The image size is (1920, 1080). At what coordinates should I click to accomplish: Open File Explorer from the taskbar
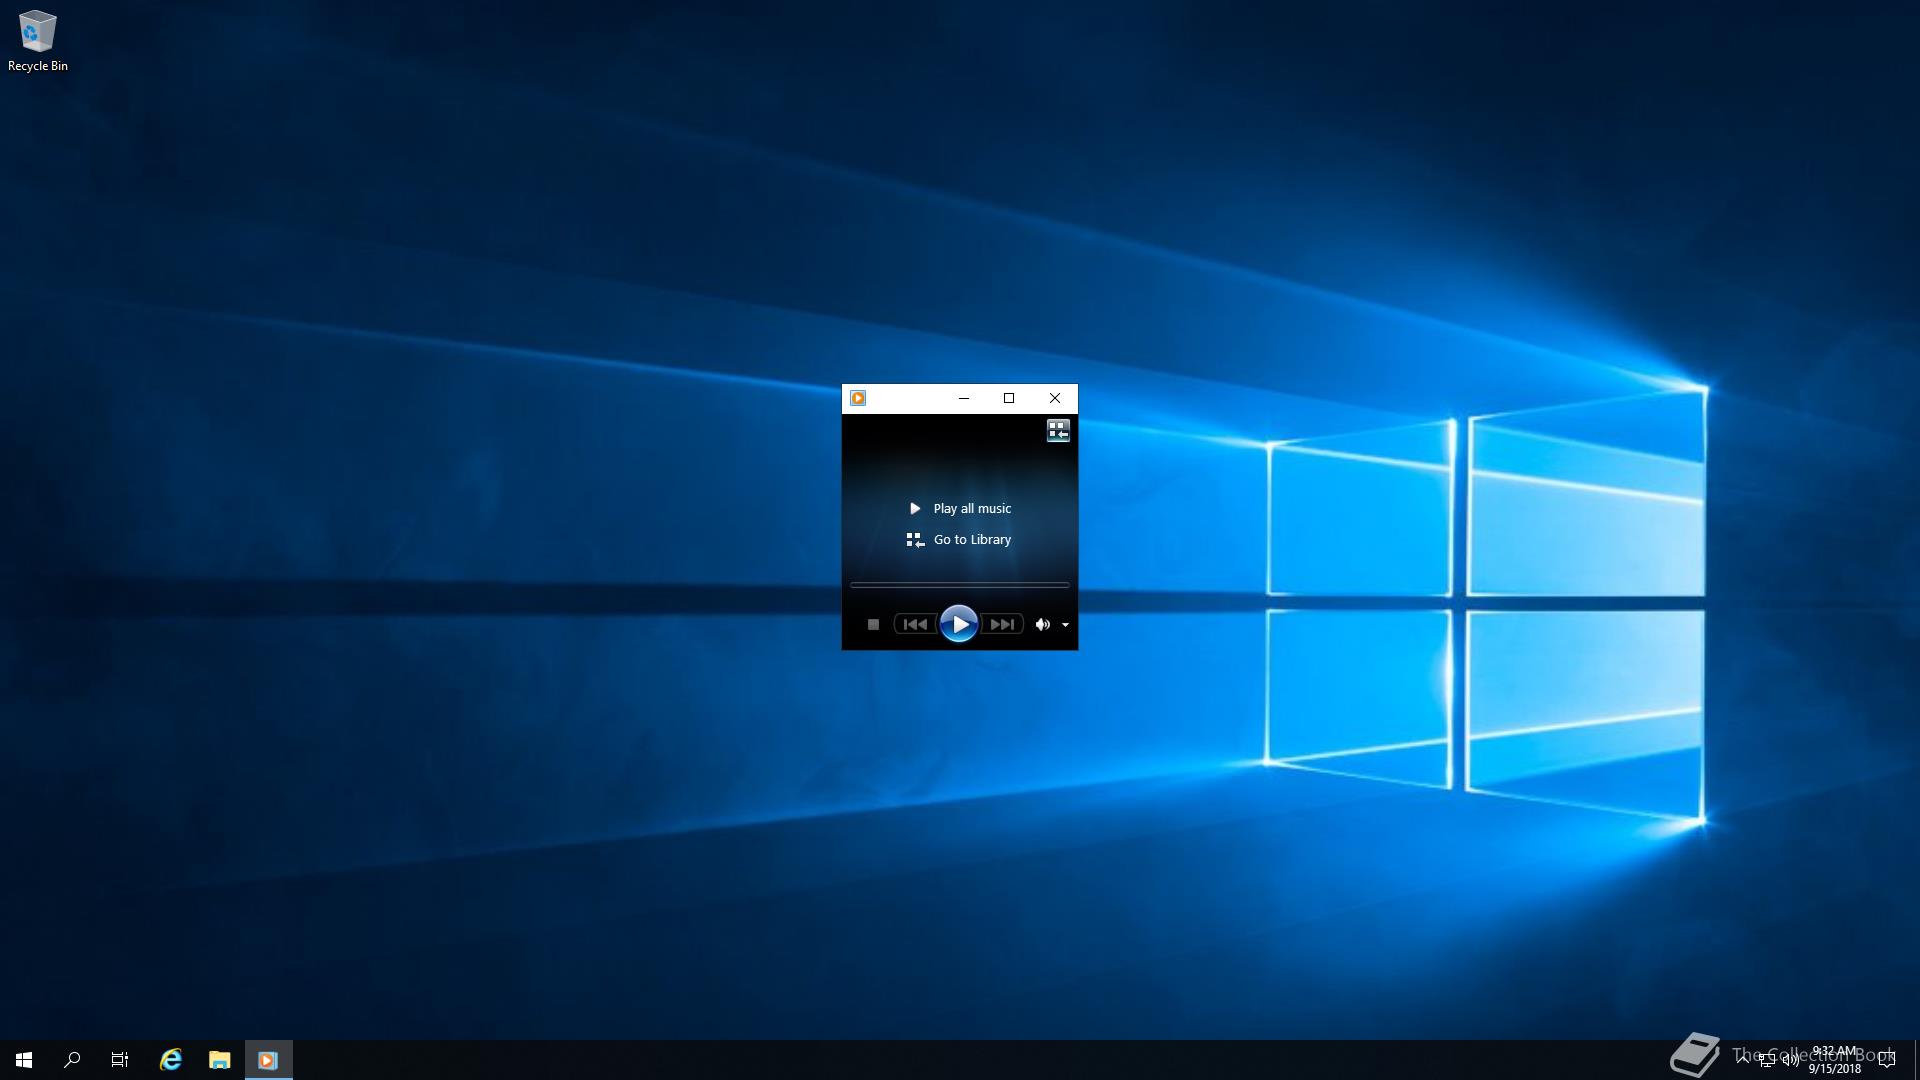click(x=219, y=1060)
